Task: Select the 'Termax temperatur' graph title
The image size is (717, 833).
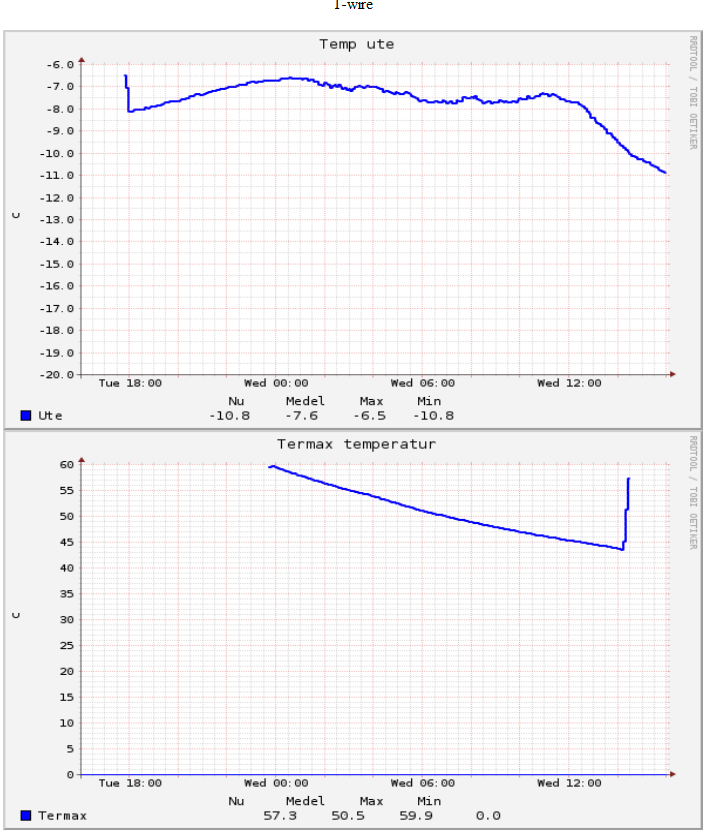Action: point(356,444)
